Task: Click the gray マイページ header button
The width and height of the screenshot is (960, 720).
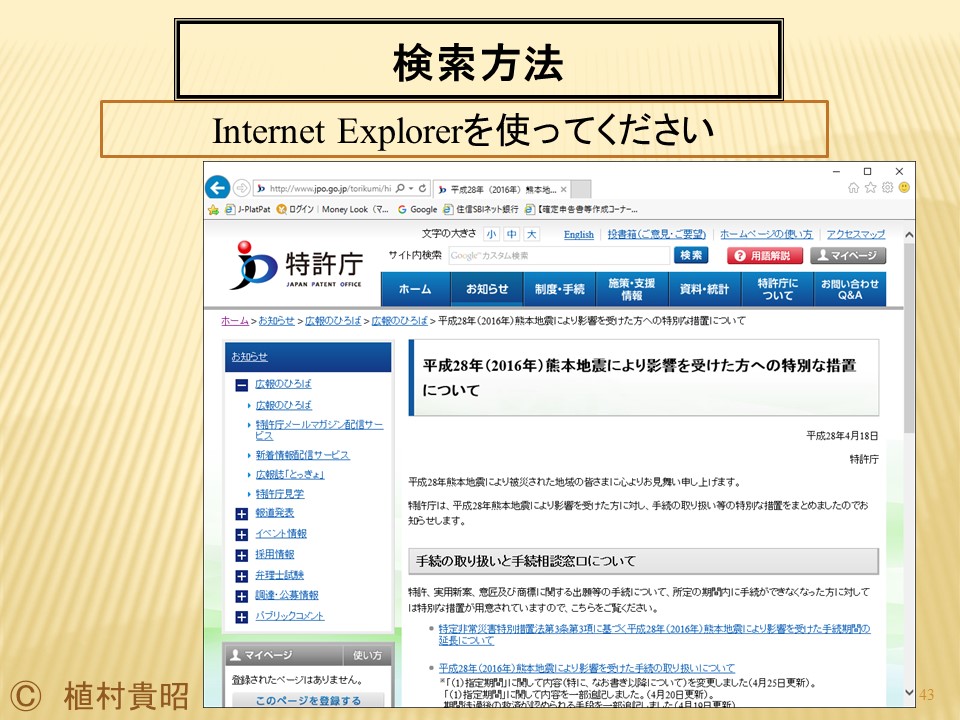Action: pos(848,255)
